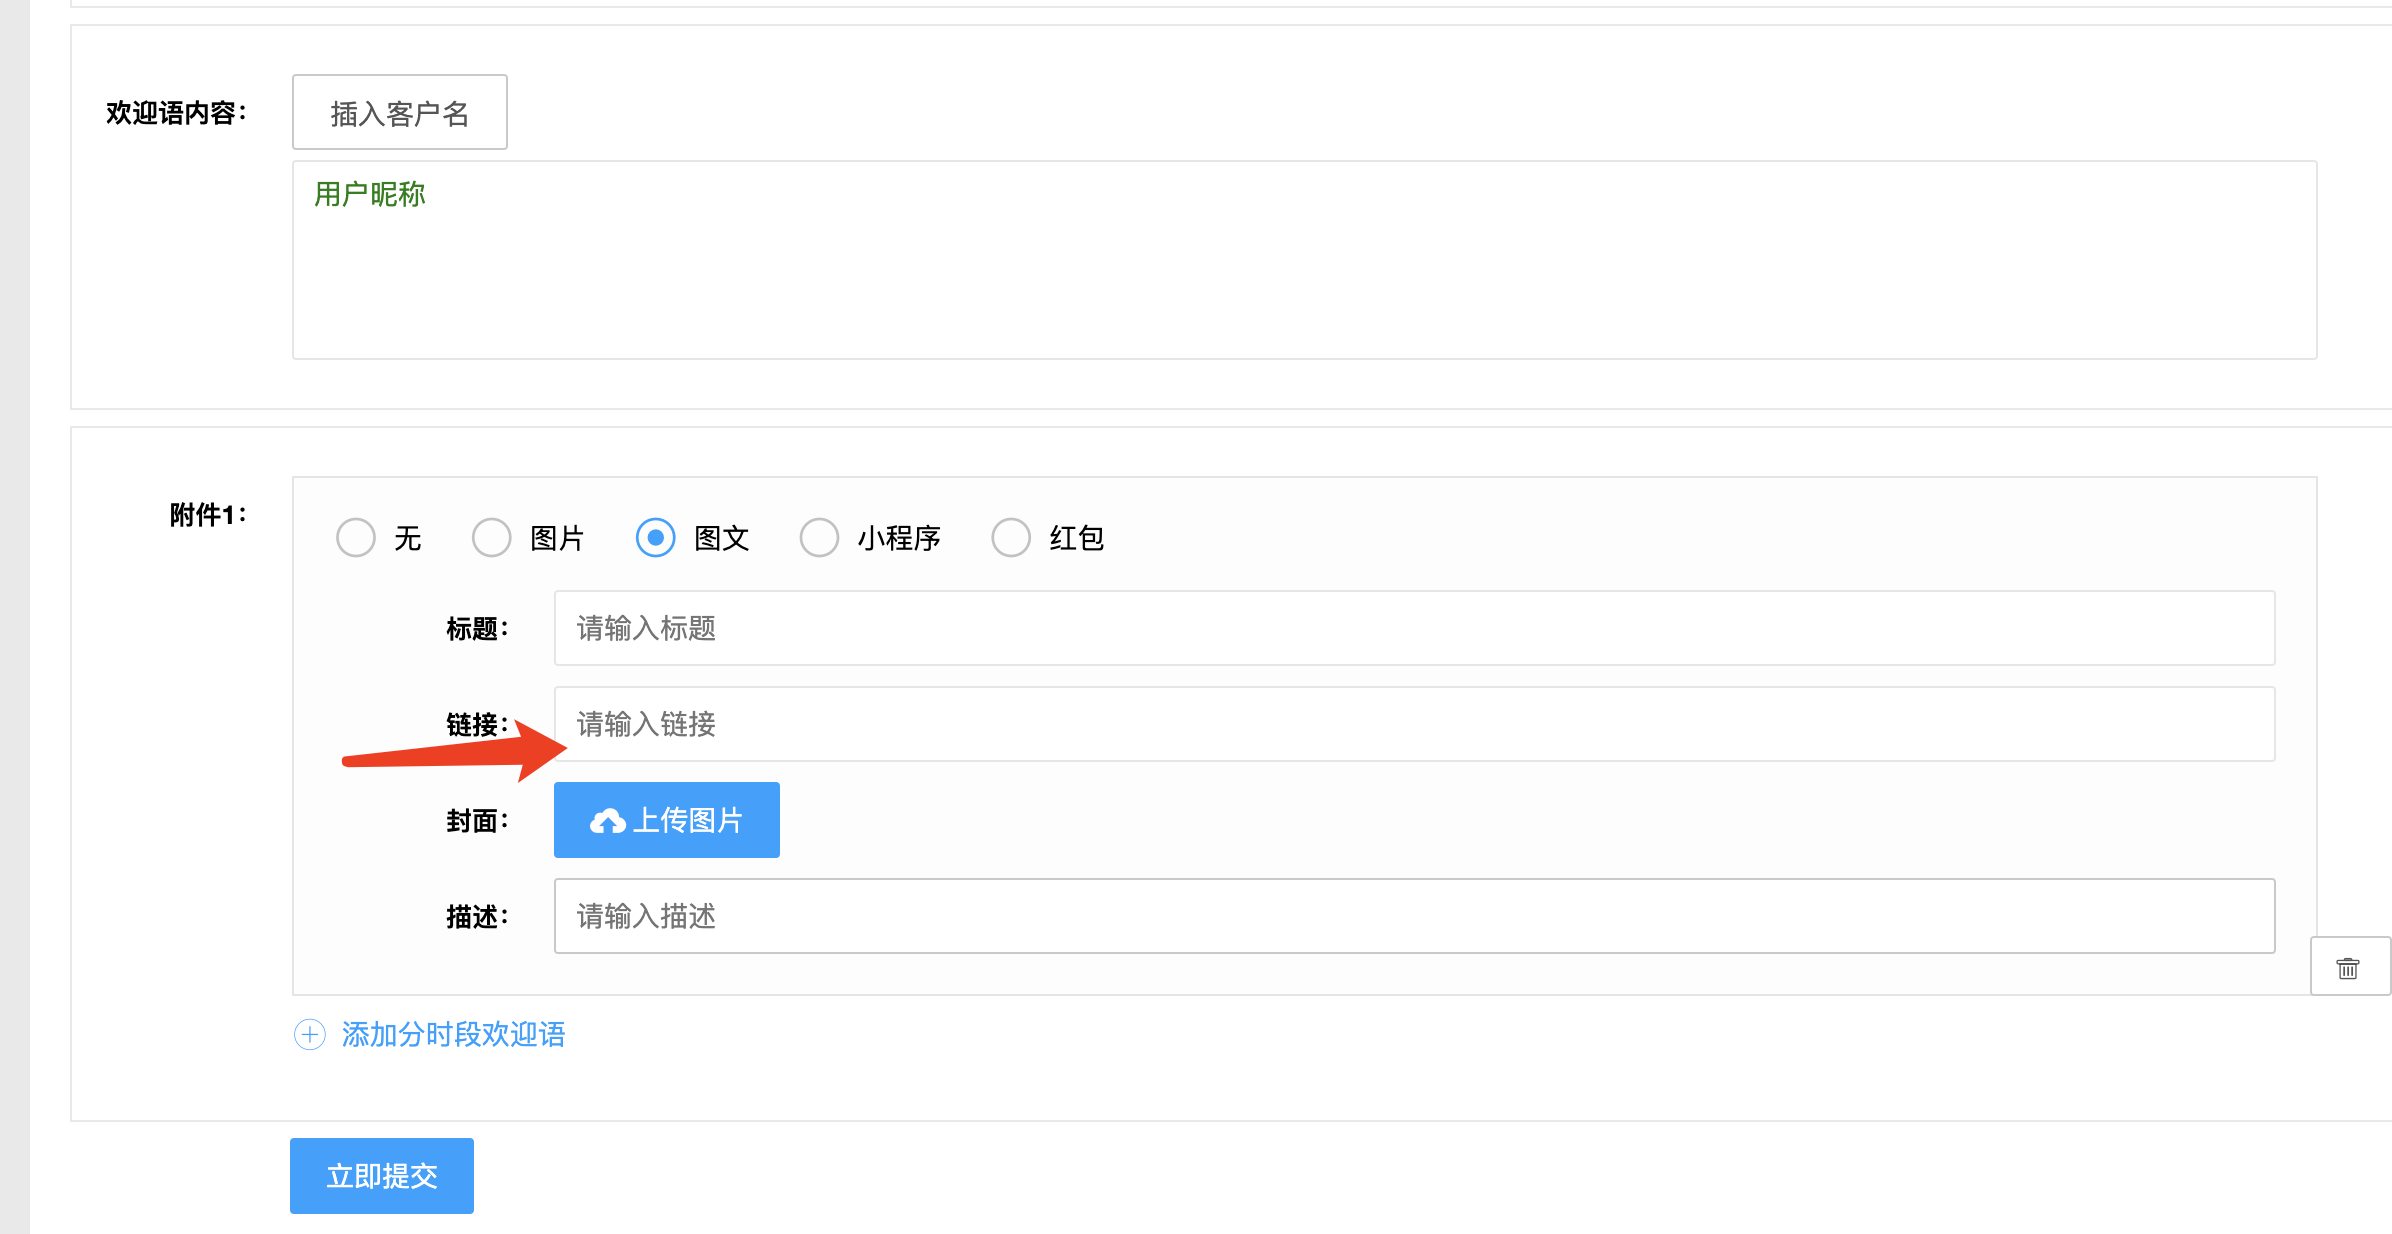The height and width of the screenshot is (1234, 2392).
Task: Submit the form with 立即提交
Action: click(382, 1176)
